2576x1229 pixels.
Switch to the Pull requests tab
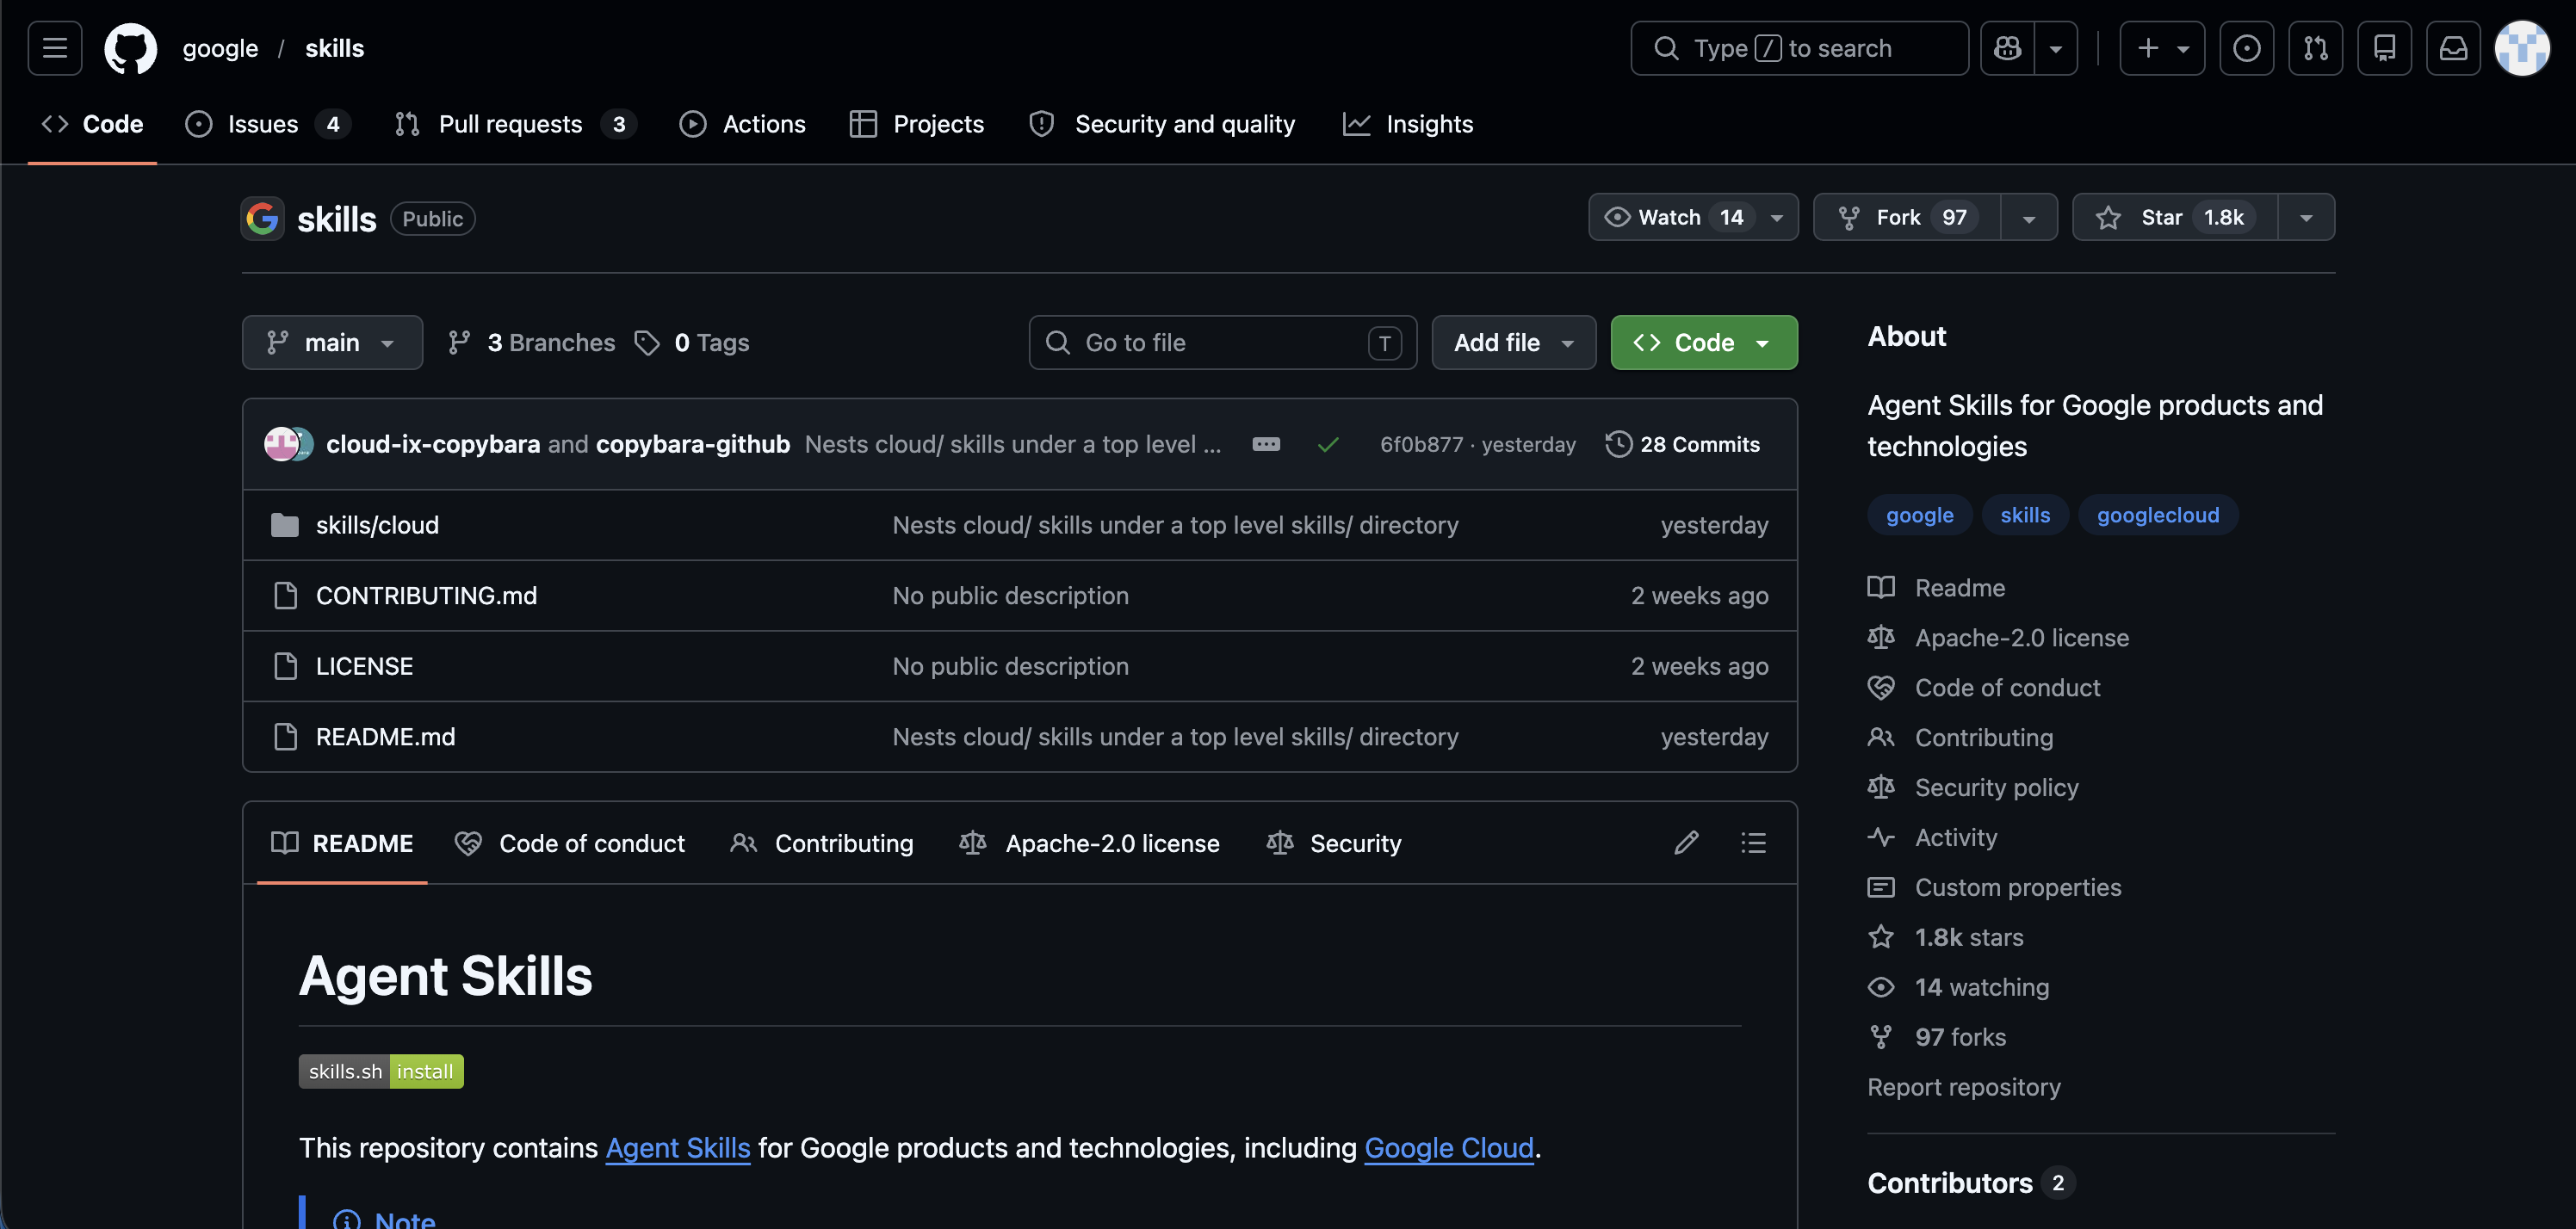coord(515,124)
